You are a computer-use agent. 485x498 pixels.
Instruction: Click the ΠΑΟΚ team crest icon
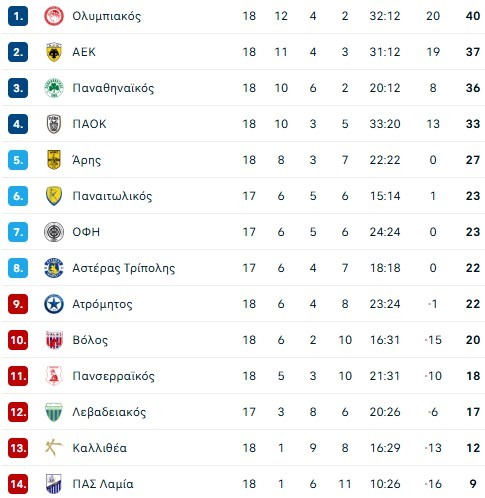(x=54, y=124)
